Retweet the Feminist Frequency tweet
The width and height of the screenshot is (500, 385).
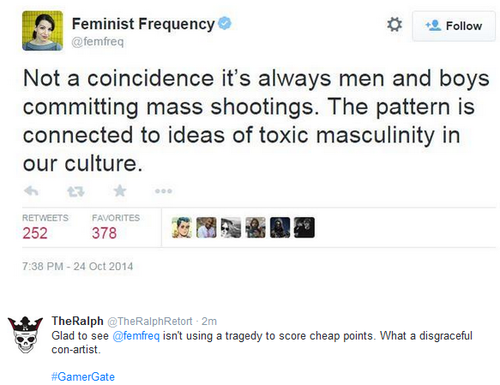coord(76,191)
